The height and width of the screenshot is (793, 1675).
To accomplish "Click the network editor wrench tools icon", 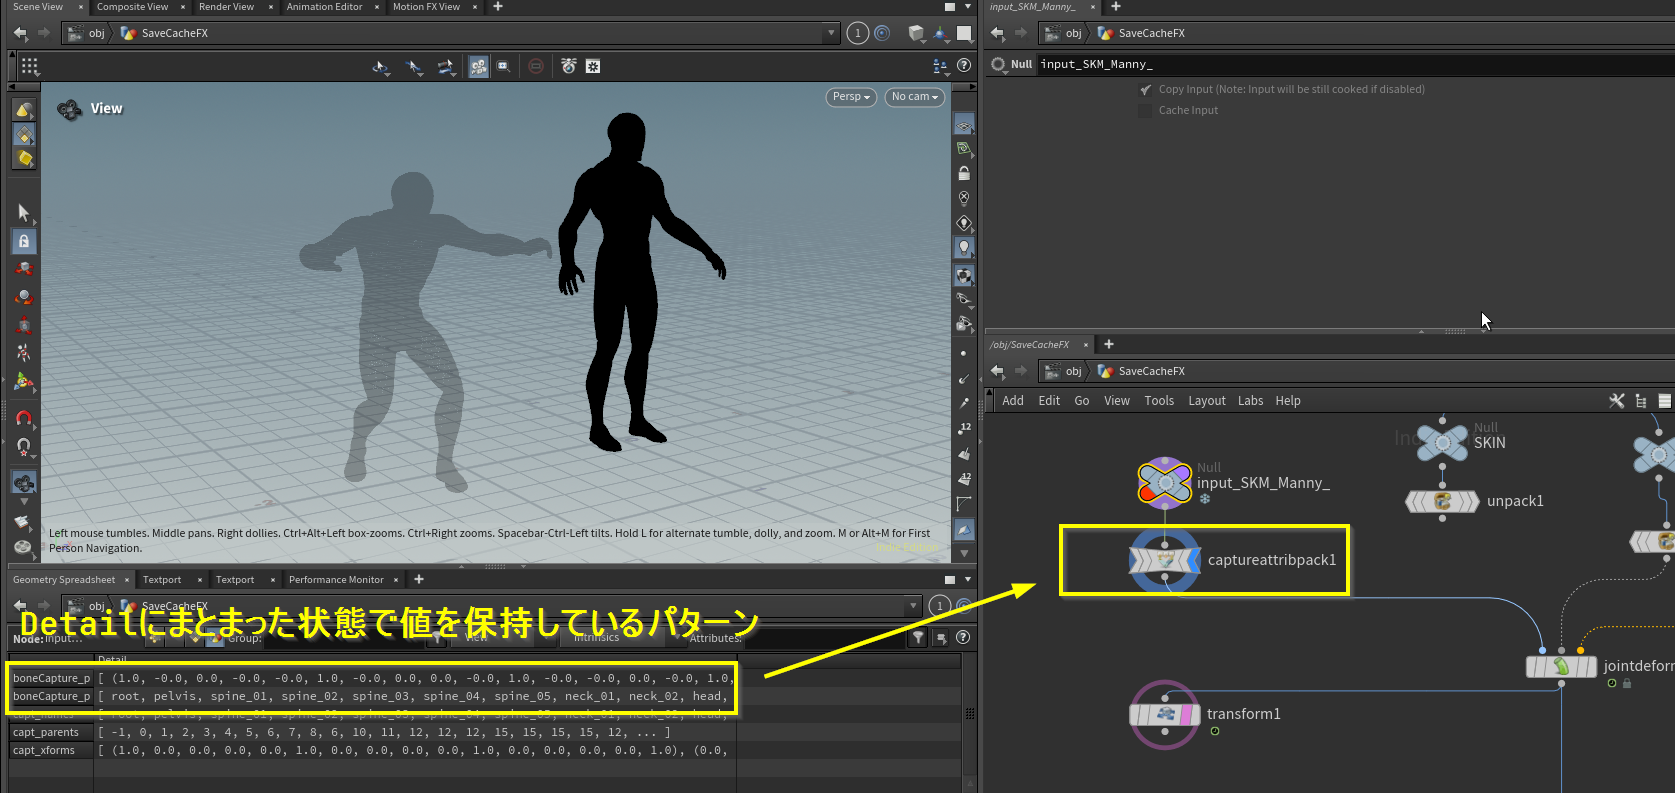I will (x=1616, y=400).
